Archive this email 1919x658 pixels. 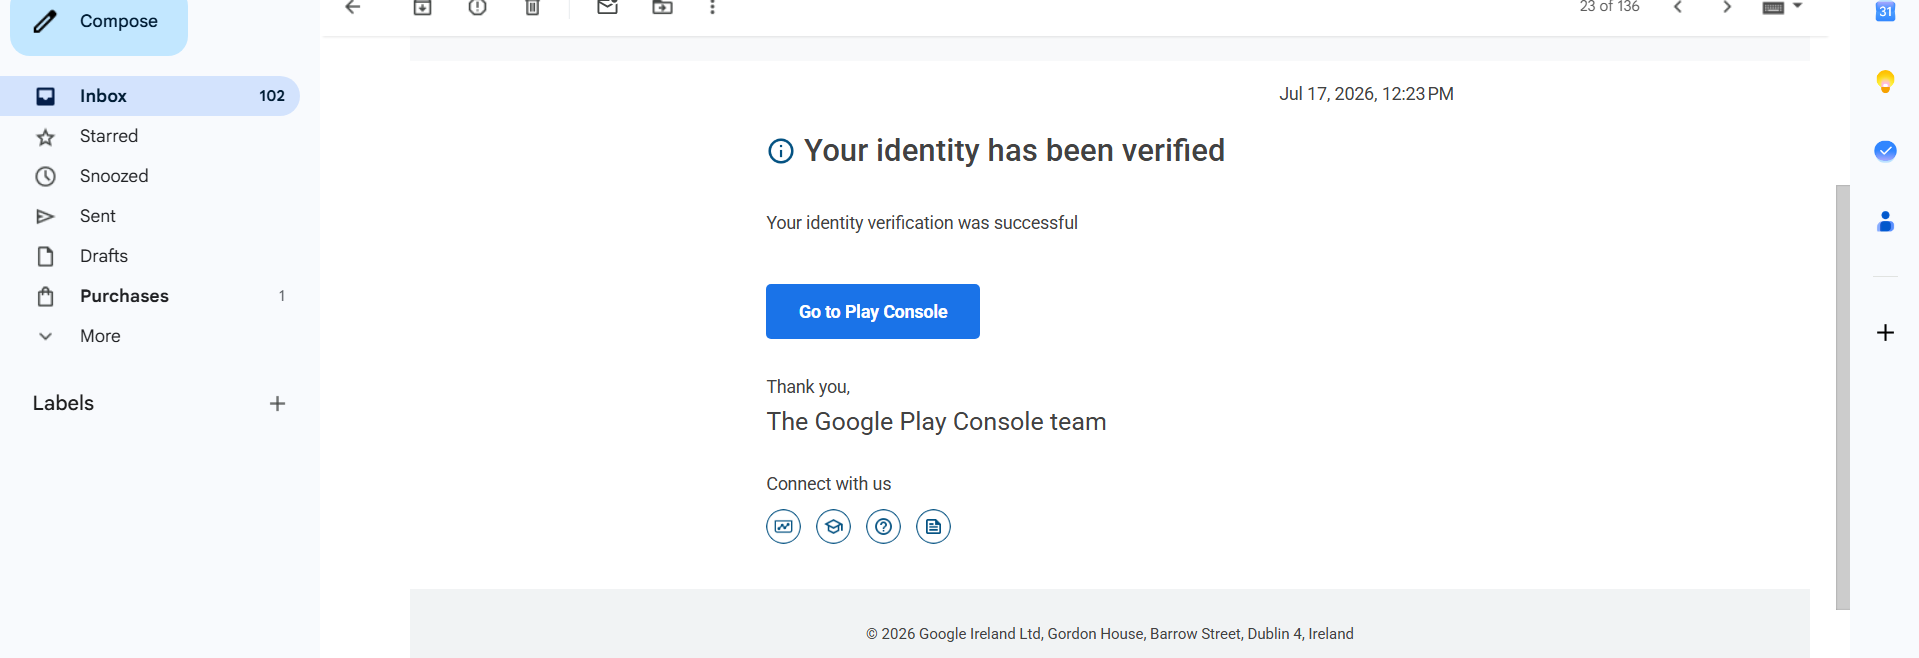(x=423, y=7)
